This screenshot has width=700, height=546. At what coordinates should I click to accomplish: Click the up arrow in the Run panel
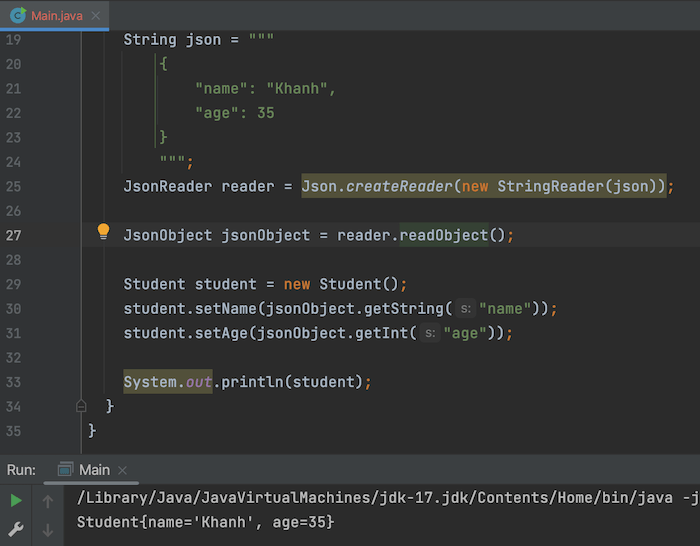pyautogui.click(x=48, y=501)
